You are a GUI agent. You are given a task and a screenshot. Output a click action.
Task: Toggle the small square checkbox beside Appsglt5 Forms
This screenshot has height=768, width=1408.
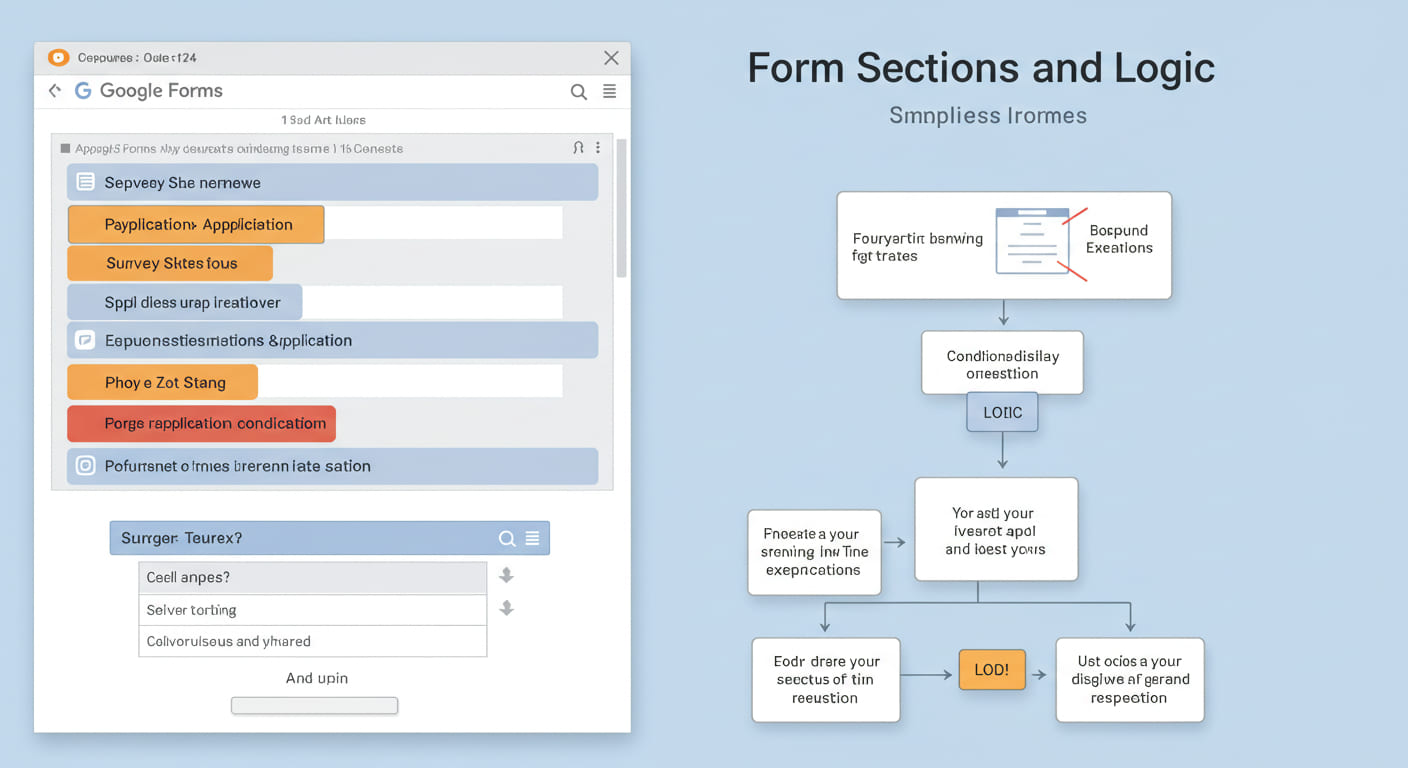(65, 149)
